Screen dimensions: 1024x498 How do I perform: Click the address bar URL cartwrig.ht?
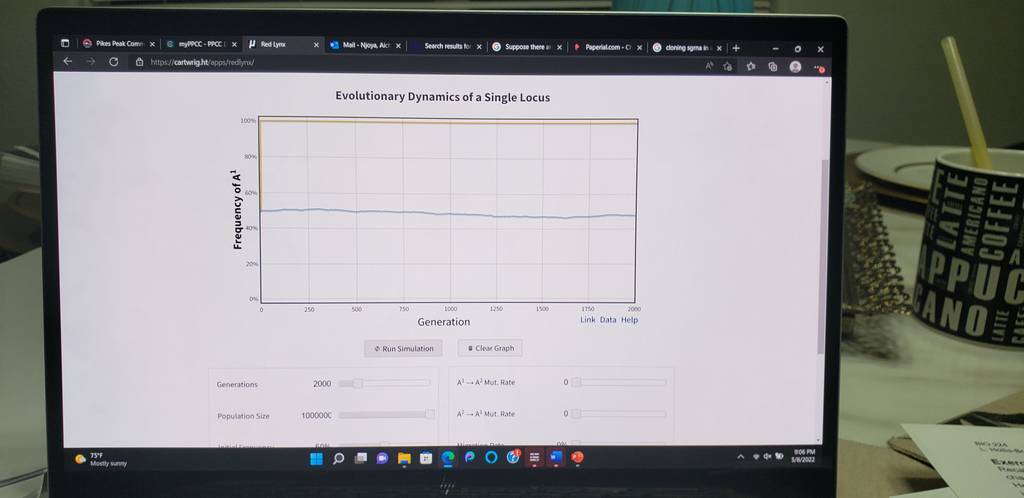[202, 63]
